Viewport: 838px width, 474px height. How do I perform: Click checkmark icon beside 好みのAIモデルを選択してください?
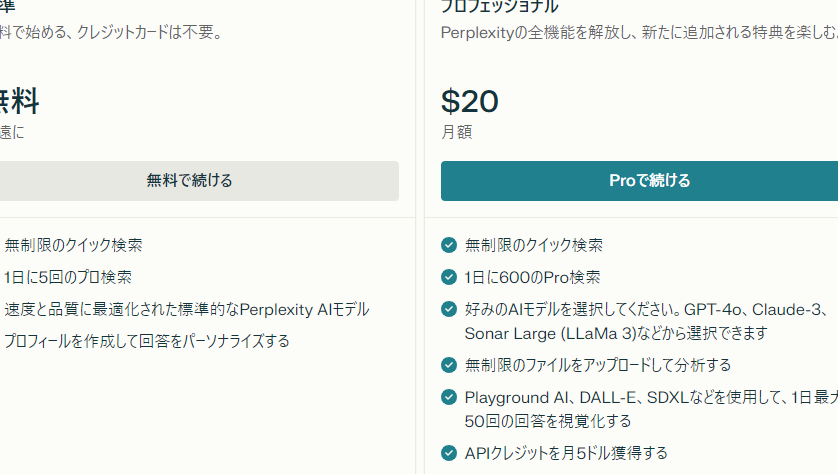point(449,309)
